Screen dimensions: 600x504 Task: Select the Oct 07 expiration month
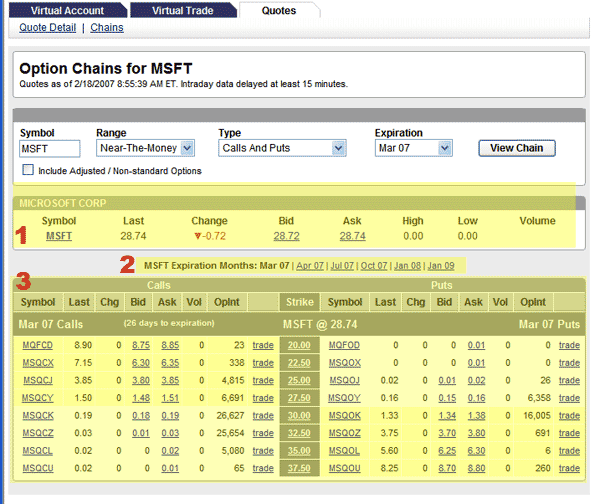point(375,266)
